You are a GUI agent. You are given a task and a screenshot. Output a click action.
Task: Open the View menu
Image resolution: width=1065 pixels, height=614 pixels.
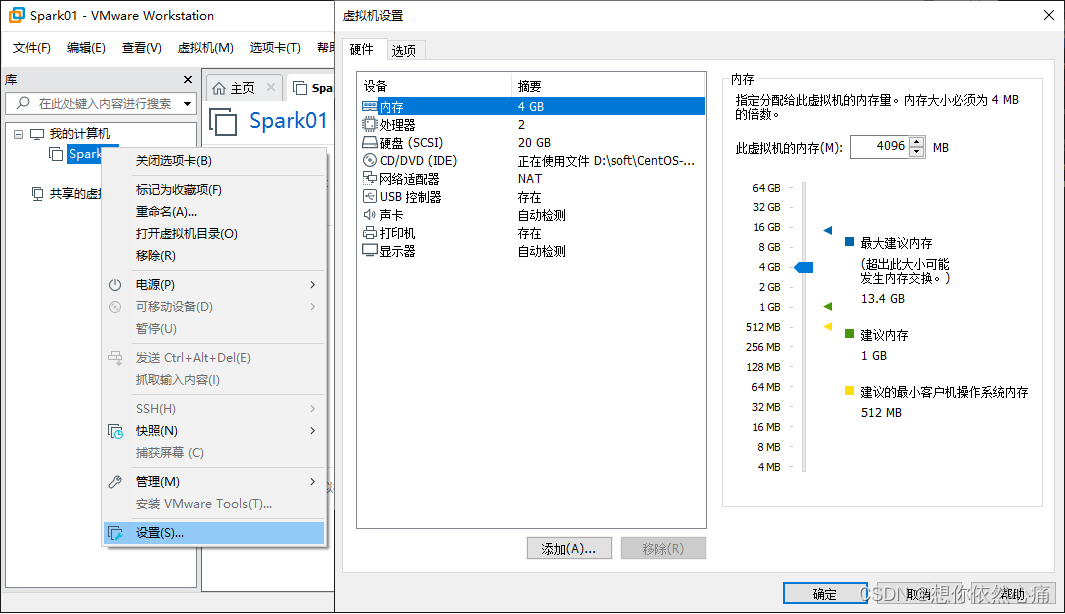click(142, 48)
